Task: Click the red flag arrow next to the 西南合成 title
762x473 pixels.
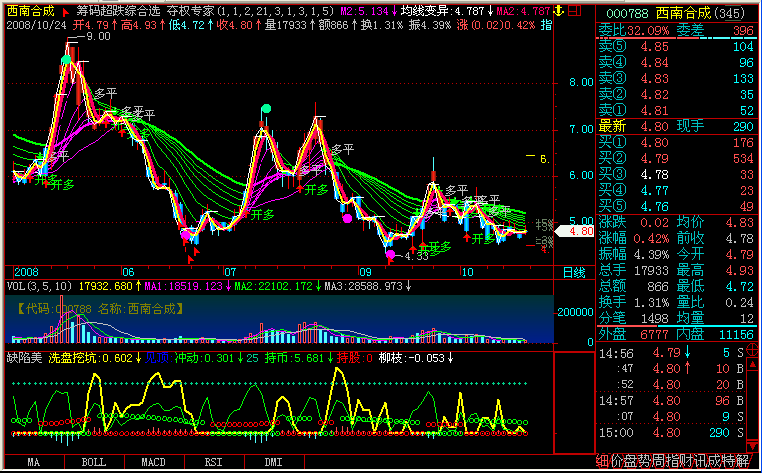Action: tap(66, 11)
